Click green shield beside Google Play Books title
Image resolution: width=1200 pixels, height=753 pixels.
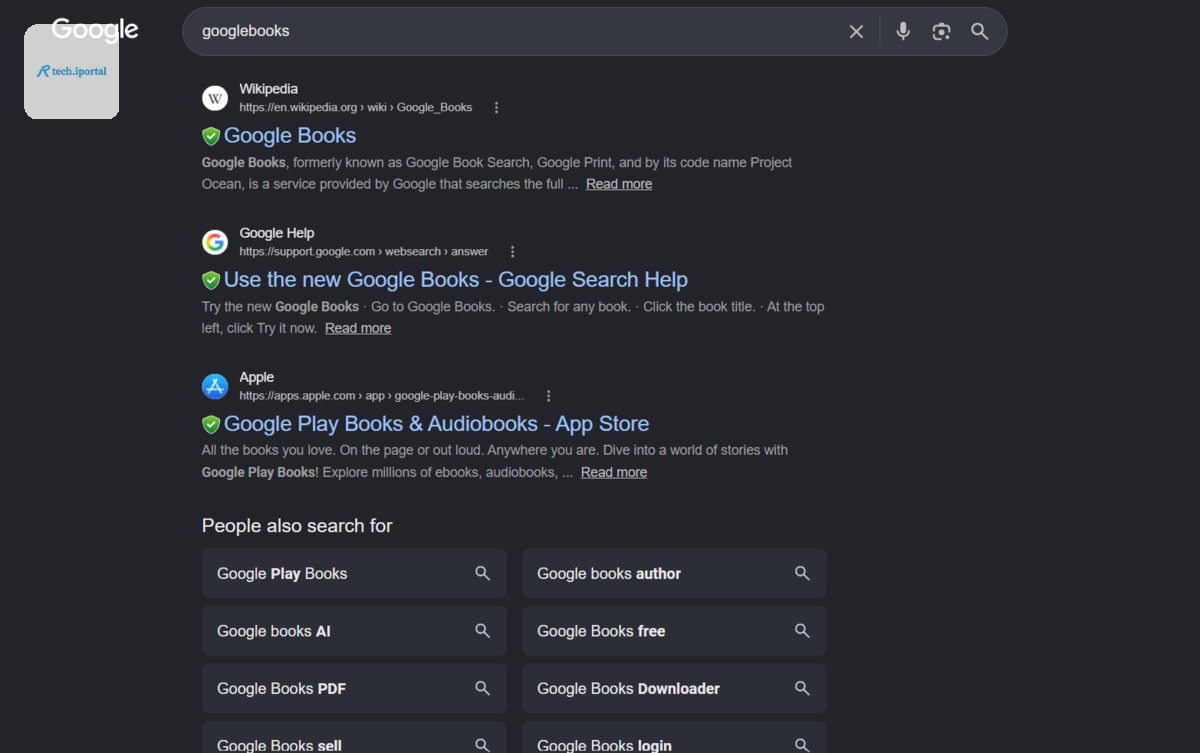pos(211,424)
